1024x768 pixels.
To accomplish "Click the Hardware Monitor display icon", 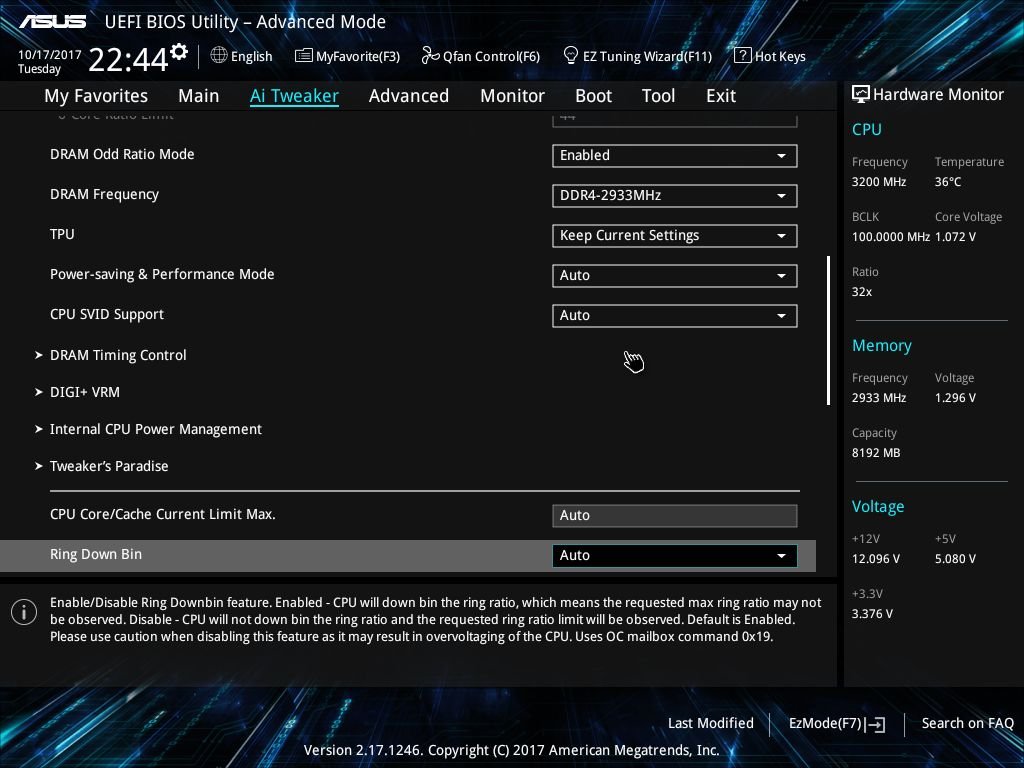I will coord(861,95).
